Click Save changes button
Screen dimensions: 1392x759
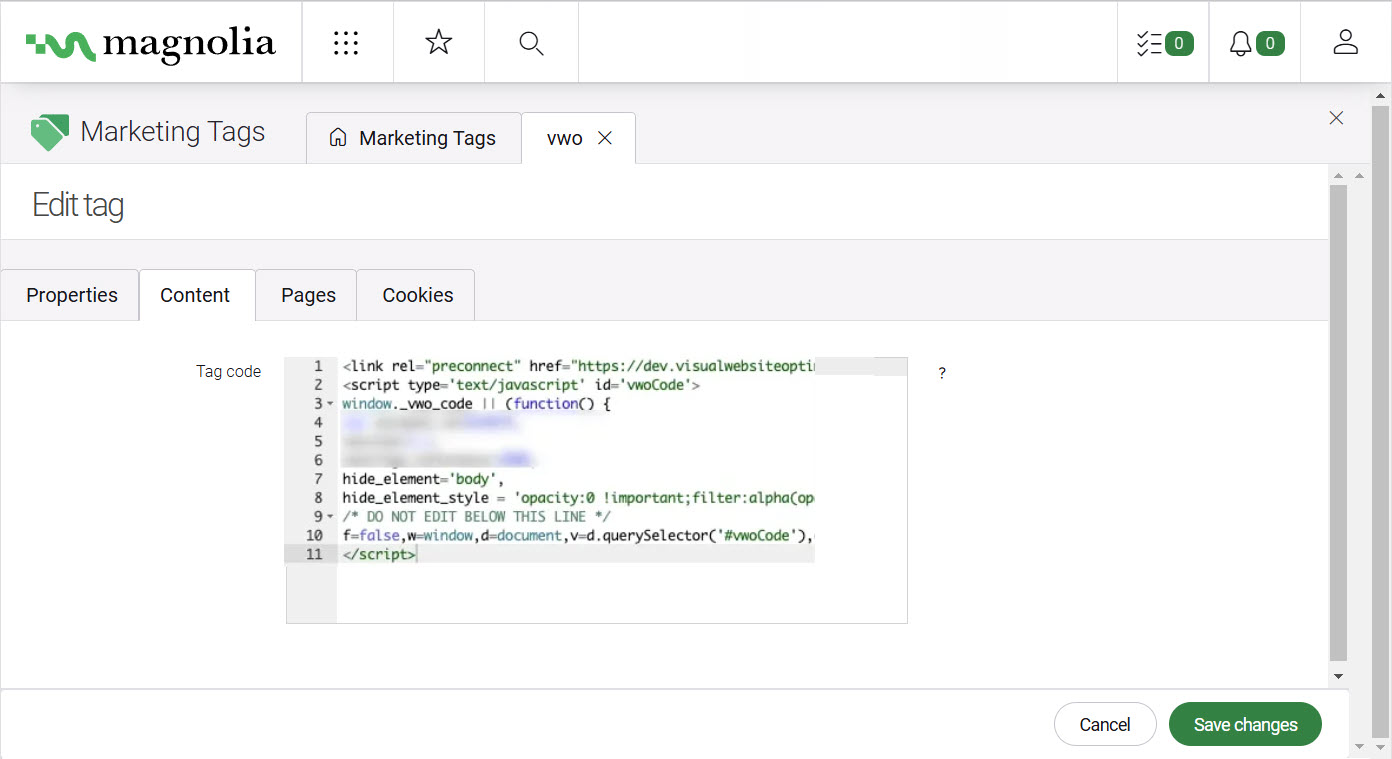coord(1245,725)
